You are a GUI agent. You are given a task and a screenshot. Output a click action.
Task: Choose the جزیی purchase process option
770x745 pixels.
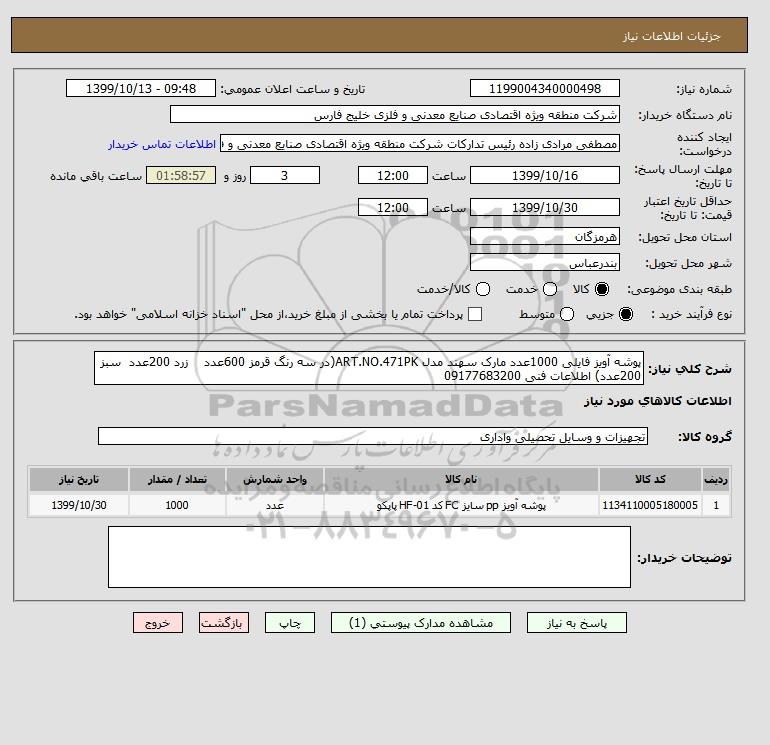(x=626, y=314)
